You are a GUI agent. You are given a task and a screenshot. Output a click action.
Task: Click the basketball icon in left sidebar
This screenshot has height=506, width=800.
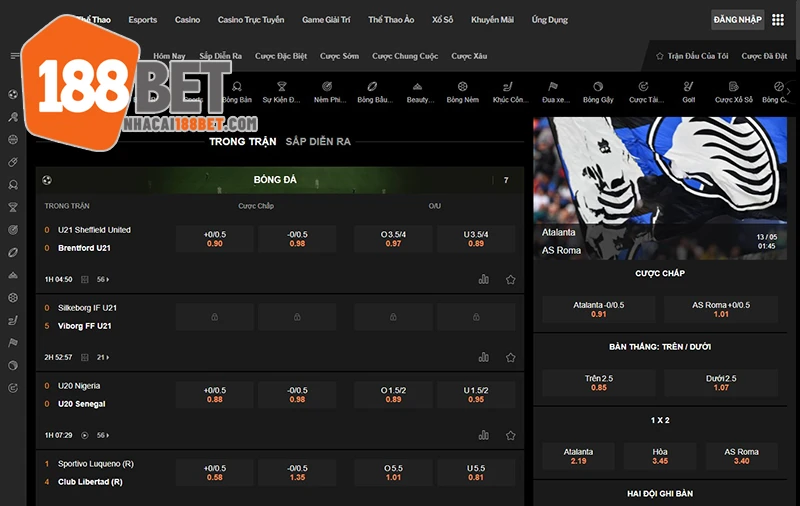coord(13,139)
